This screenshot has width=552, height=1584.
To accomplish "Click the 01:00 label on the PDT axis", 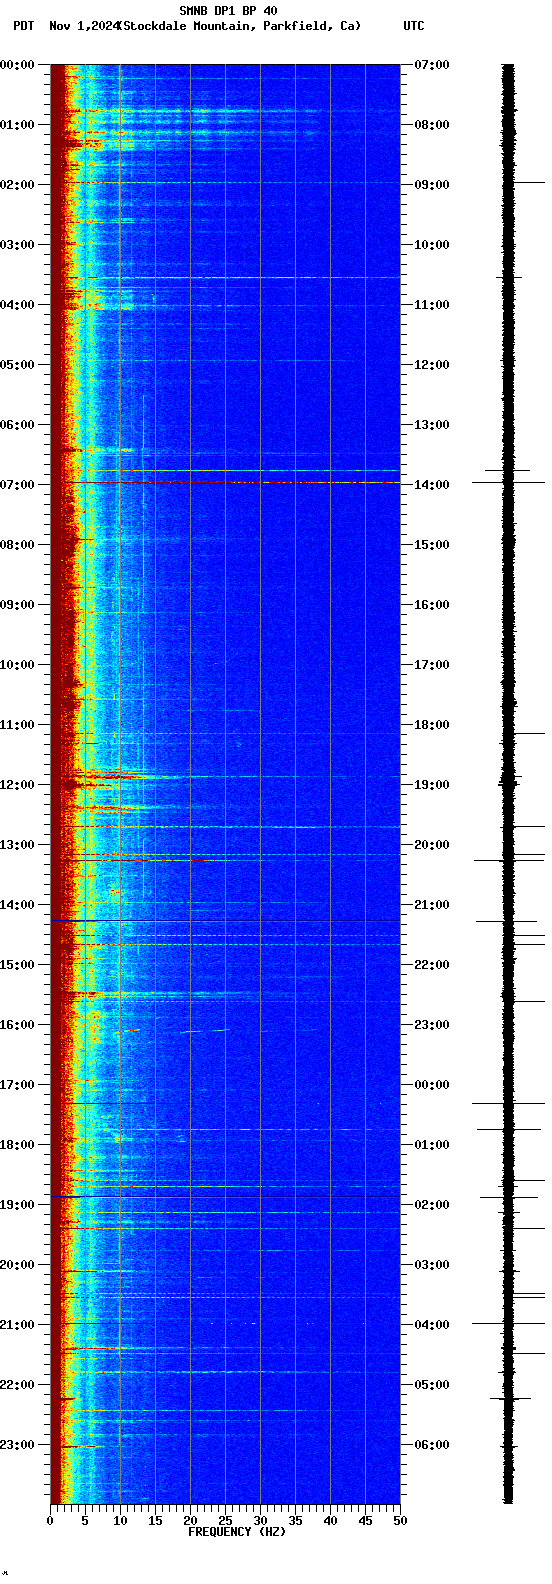I will [17, 125].
